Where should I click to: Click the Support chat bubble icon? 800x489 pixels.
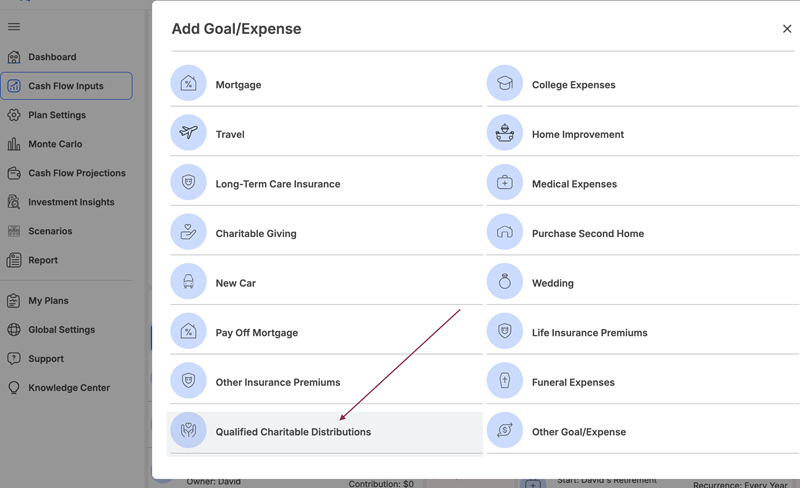coord(14,359)
